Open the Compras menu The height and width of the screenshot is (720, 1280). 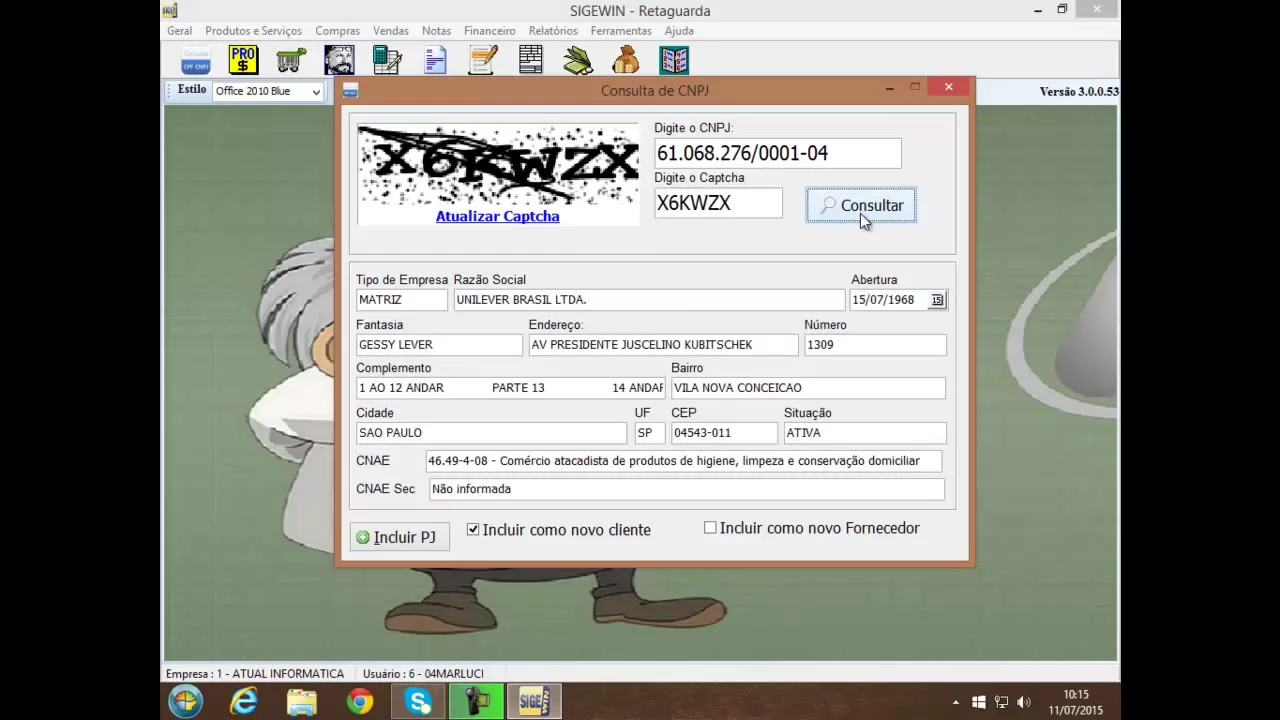[337, 31]
